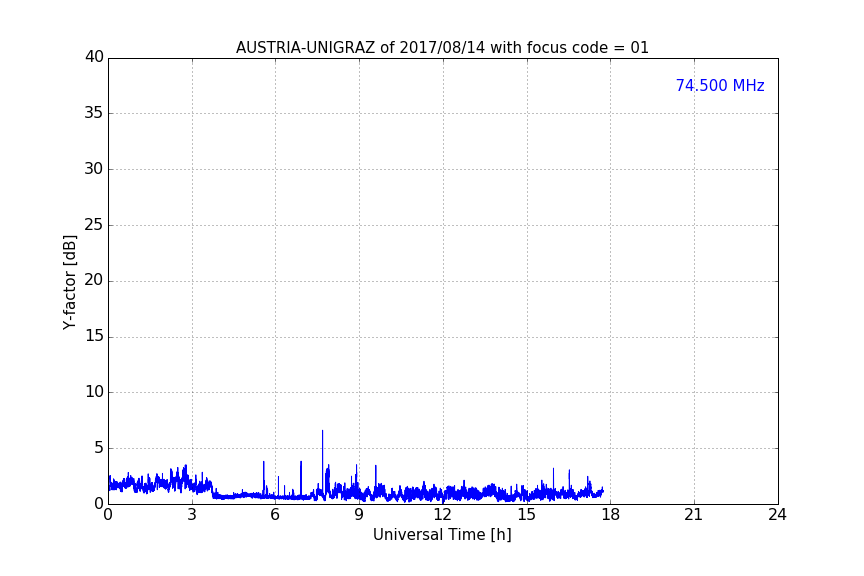Click the x-axis tick label '6'
Screen dimensions: 864x576
[x=275, y=515]
